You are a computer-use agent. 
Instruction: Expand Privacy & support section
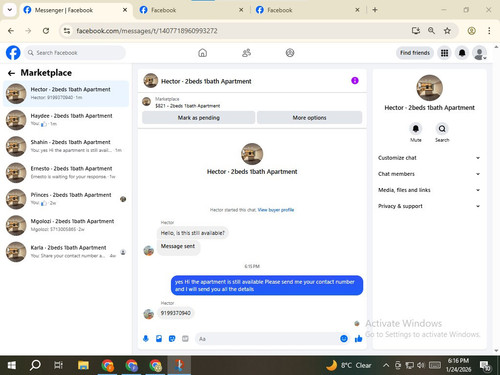(x=429, y=206)
